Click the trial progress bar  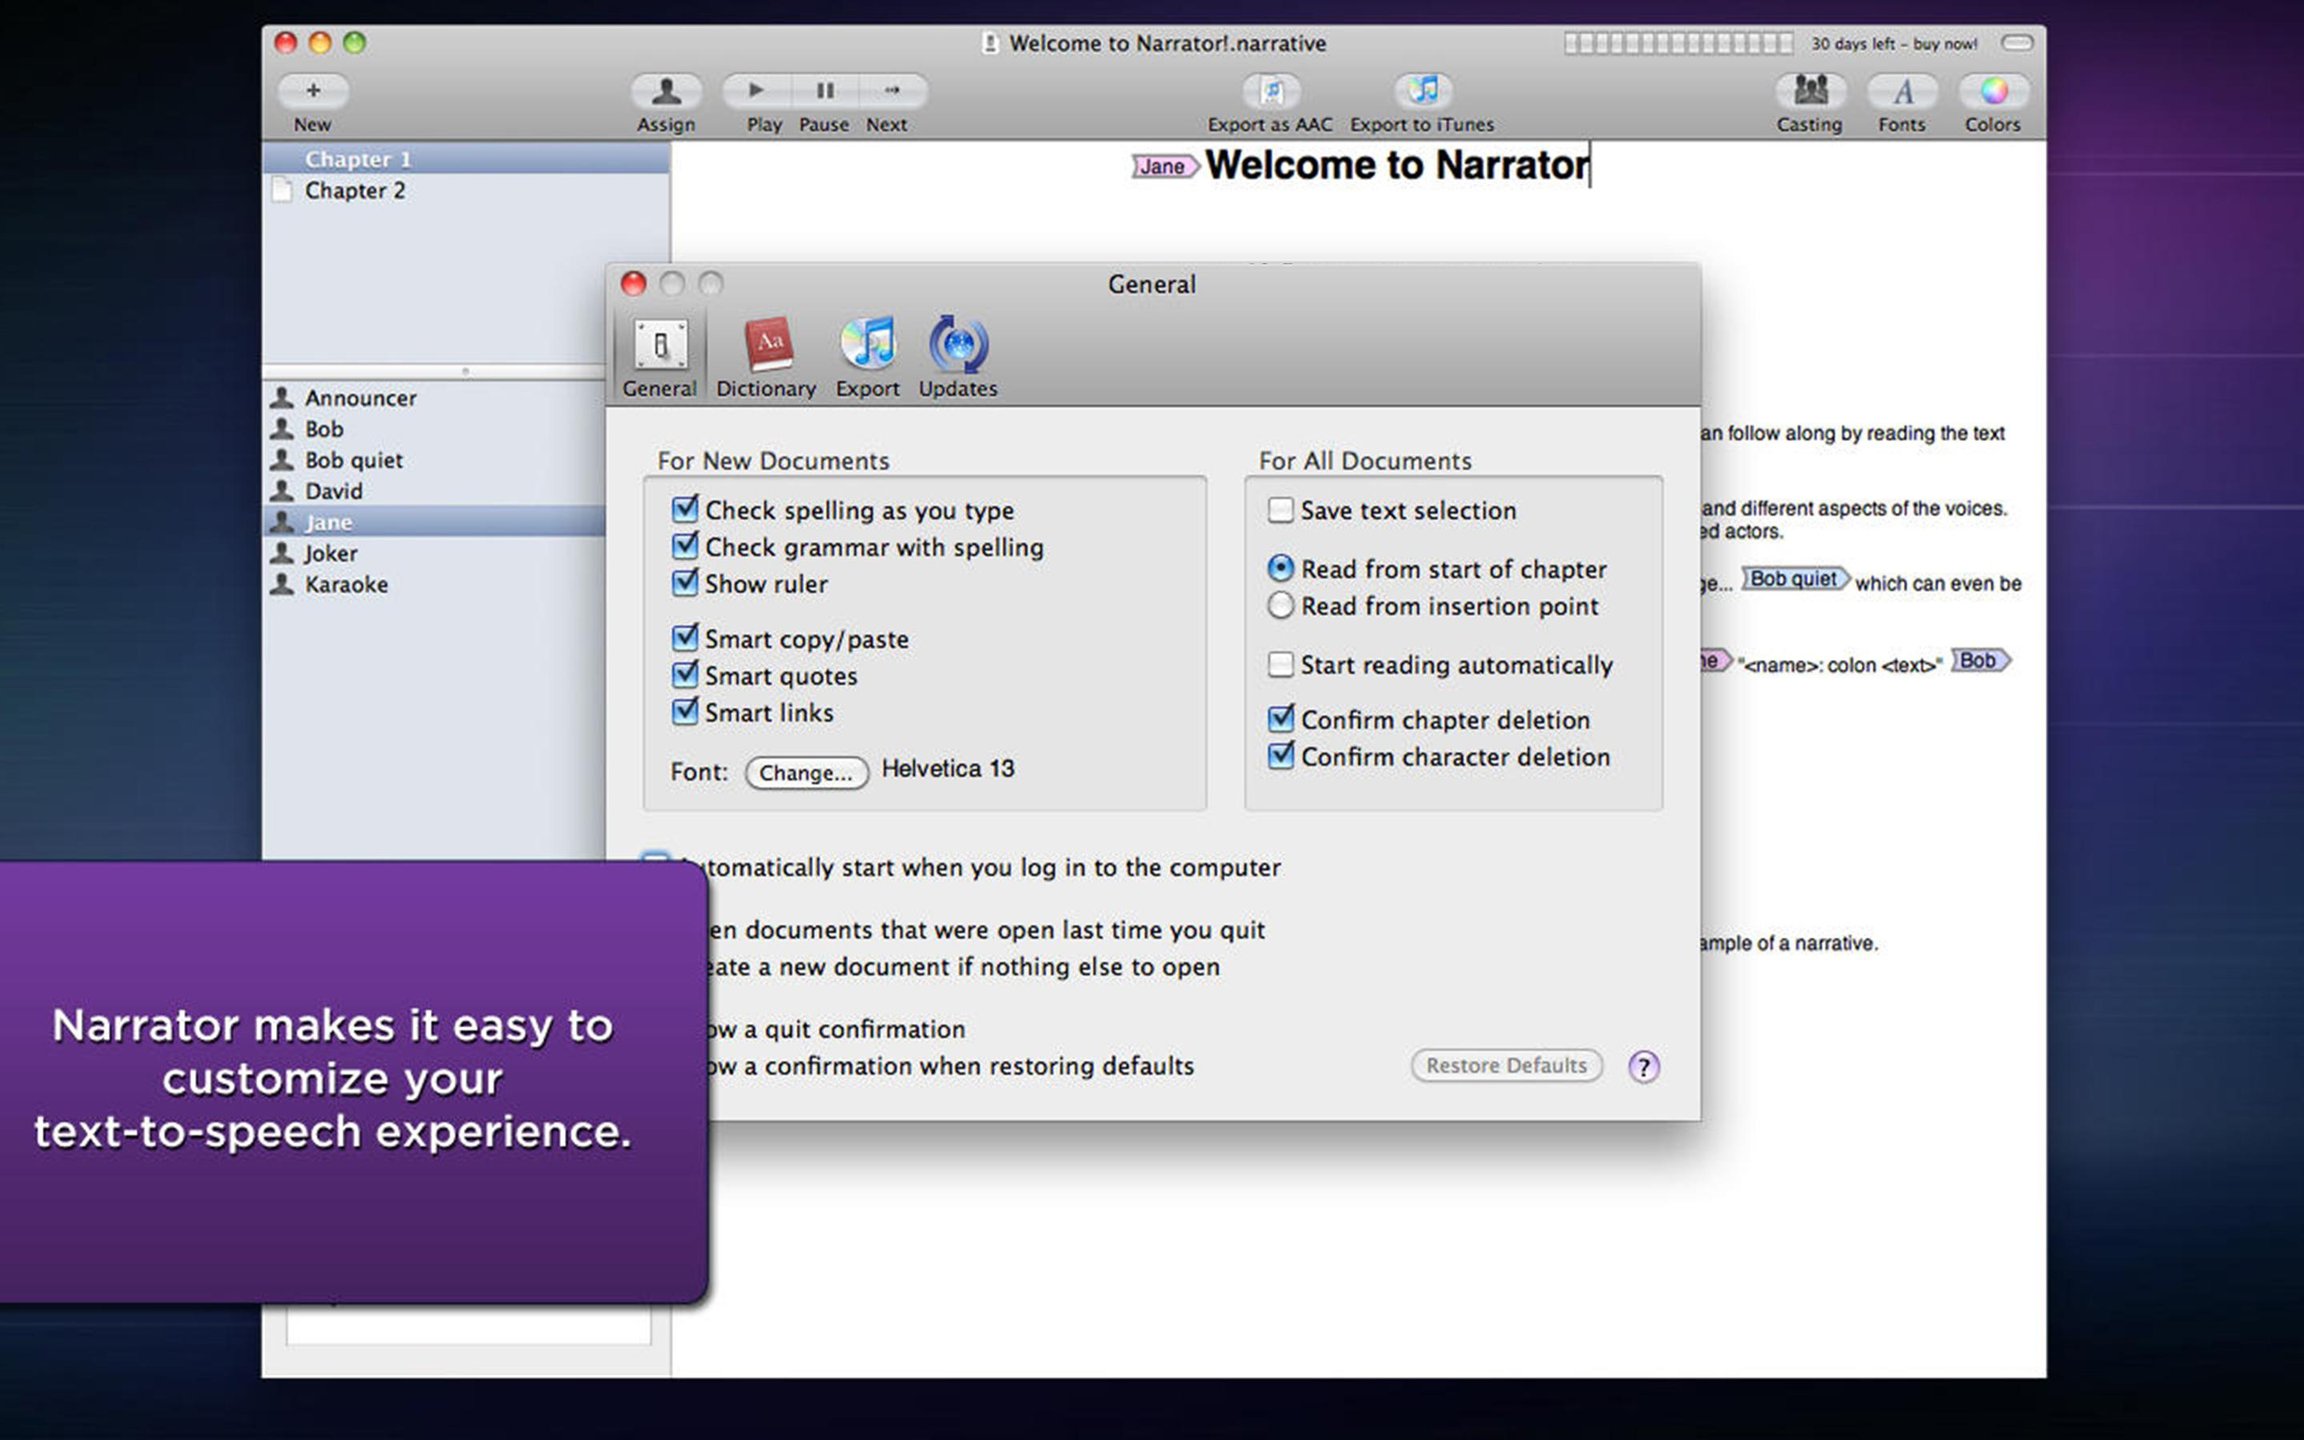tap(1679, 43)
